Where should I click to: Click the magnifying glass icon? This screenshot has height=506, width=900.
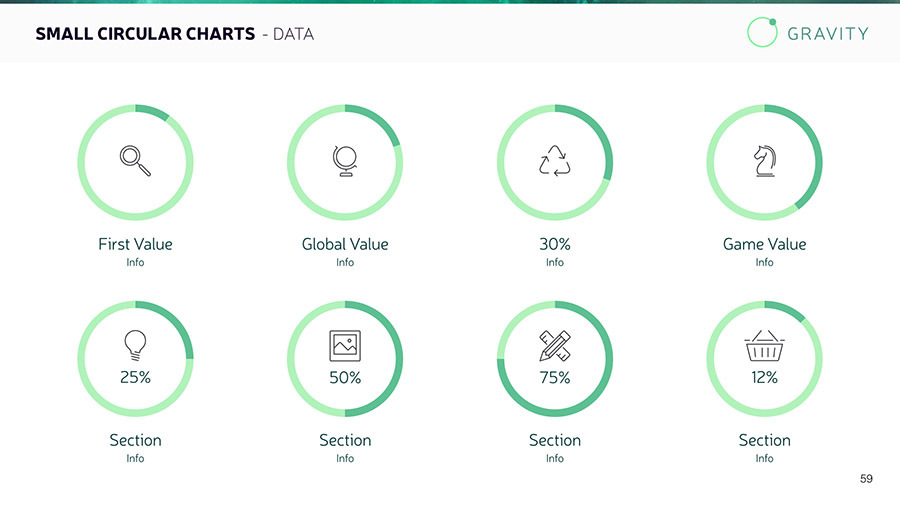click(x=135, y=161)
